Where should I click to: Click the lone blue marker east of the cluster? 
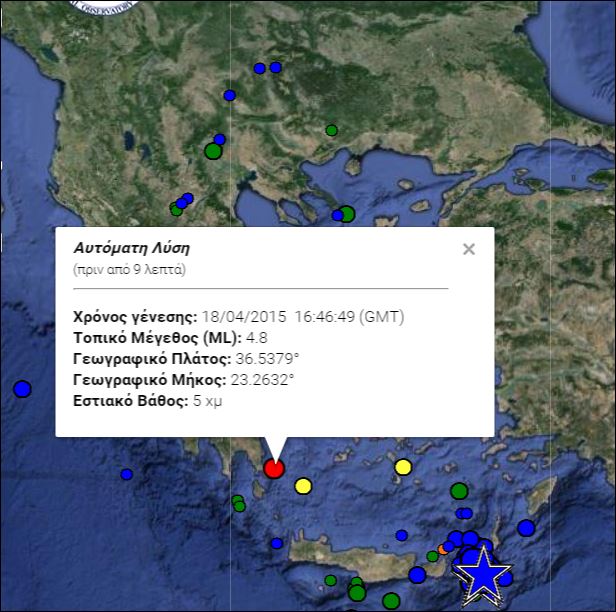[x=526, y=528]
